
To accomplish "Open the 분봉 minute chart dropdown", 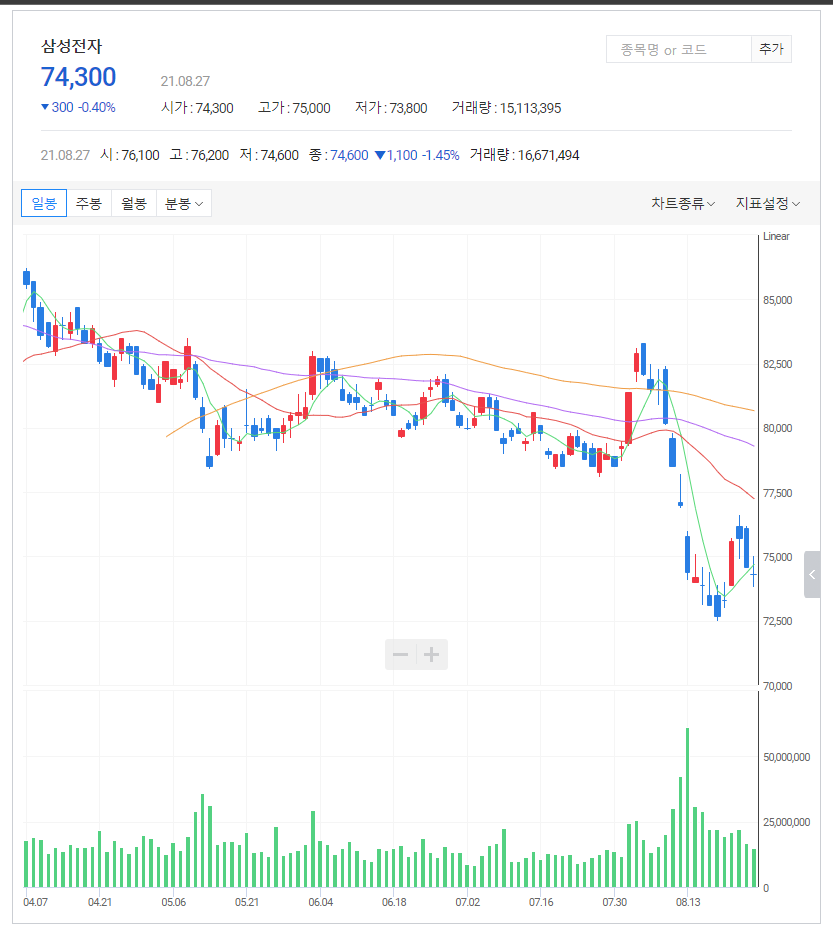I will pos(184,203).
